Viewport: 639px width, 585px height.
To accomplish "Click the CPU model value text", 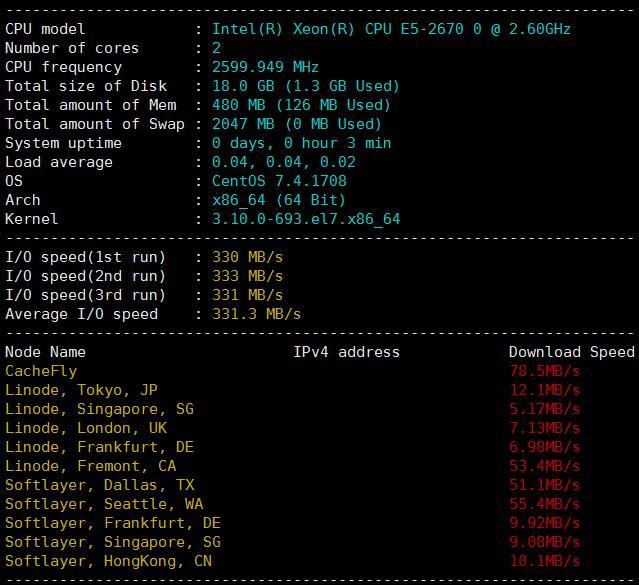I will point(391,29).
